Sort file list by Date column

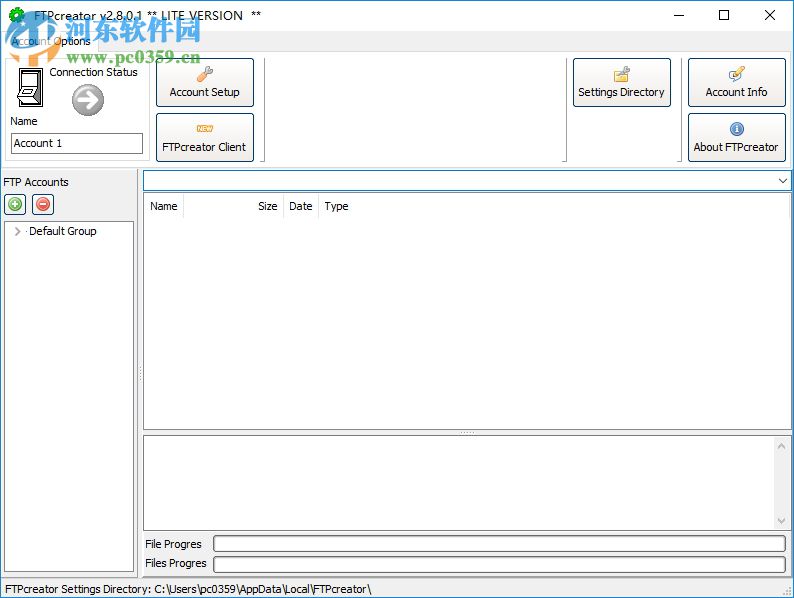pos(301,206)
